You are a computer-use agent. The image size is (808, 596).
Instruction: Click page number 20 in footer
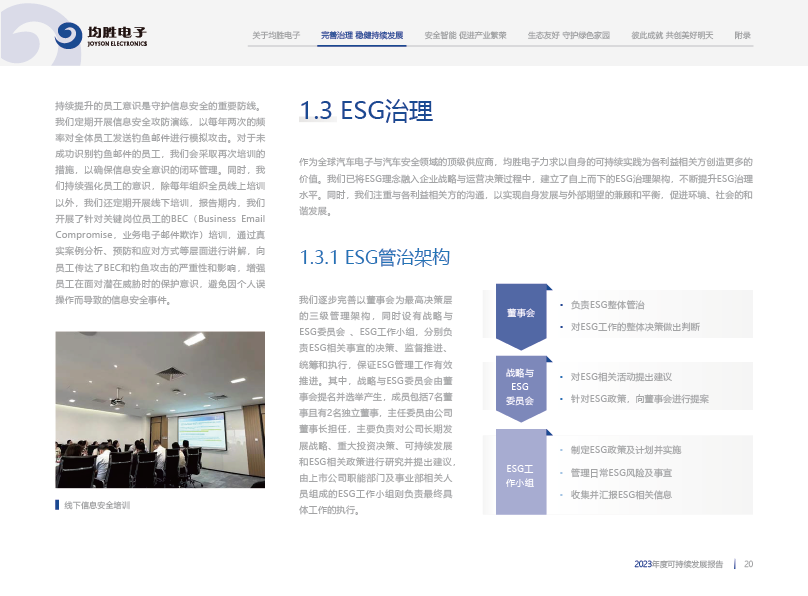click(x=748, y=564)
